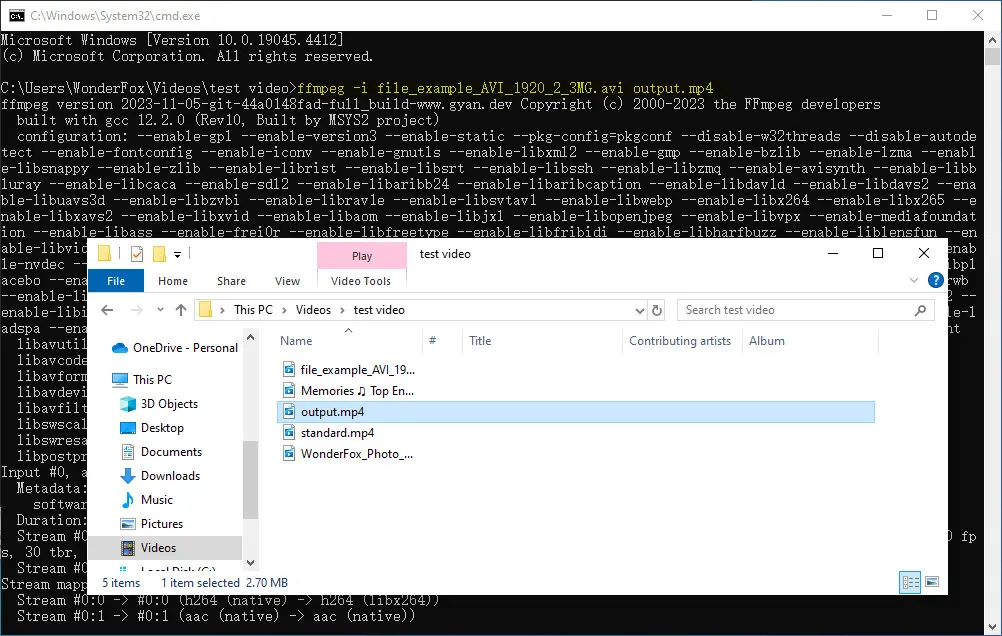This screenshot has height=636, width=1002.
Task: Select the standard.mp4 file
Action: point(337,433)
